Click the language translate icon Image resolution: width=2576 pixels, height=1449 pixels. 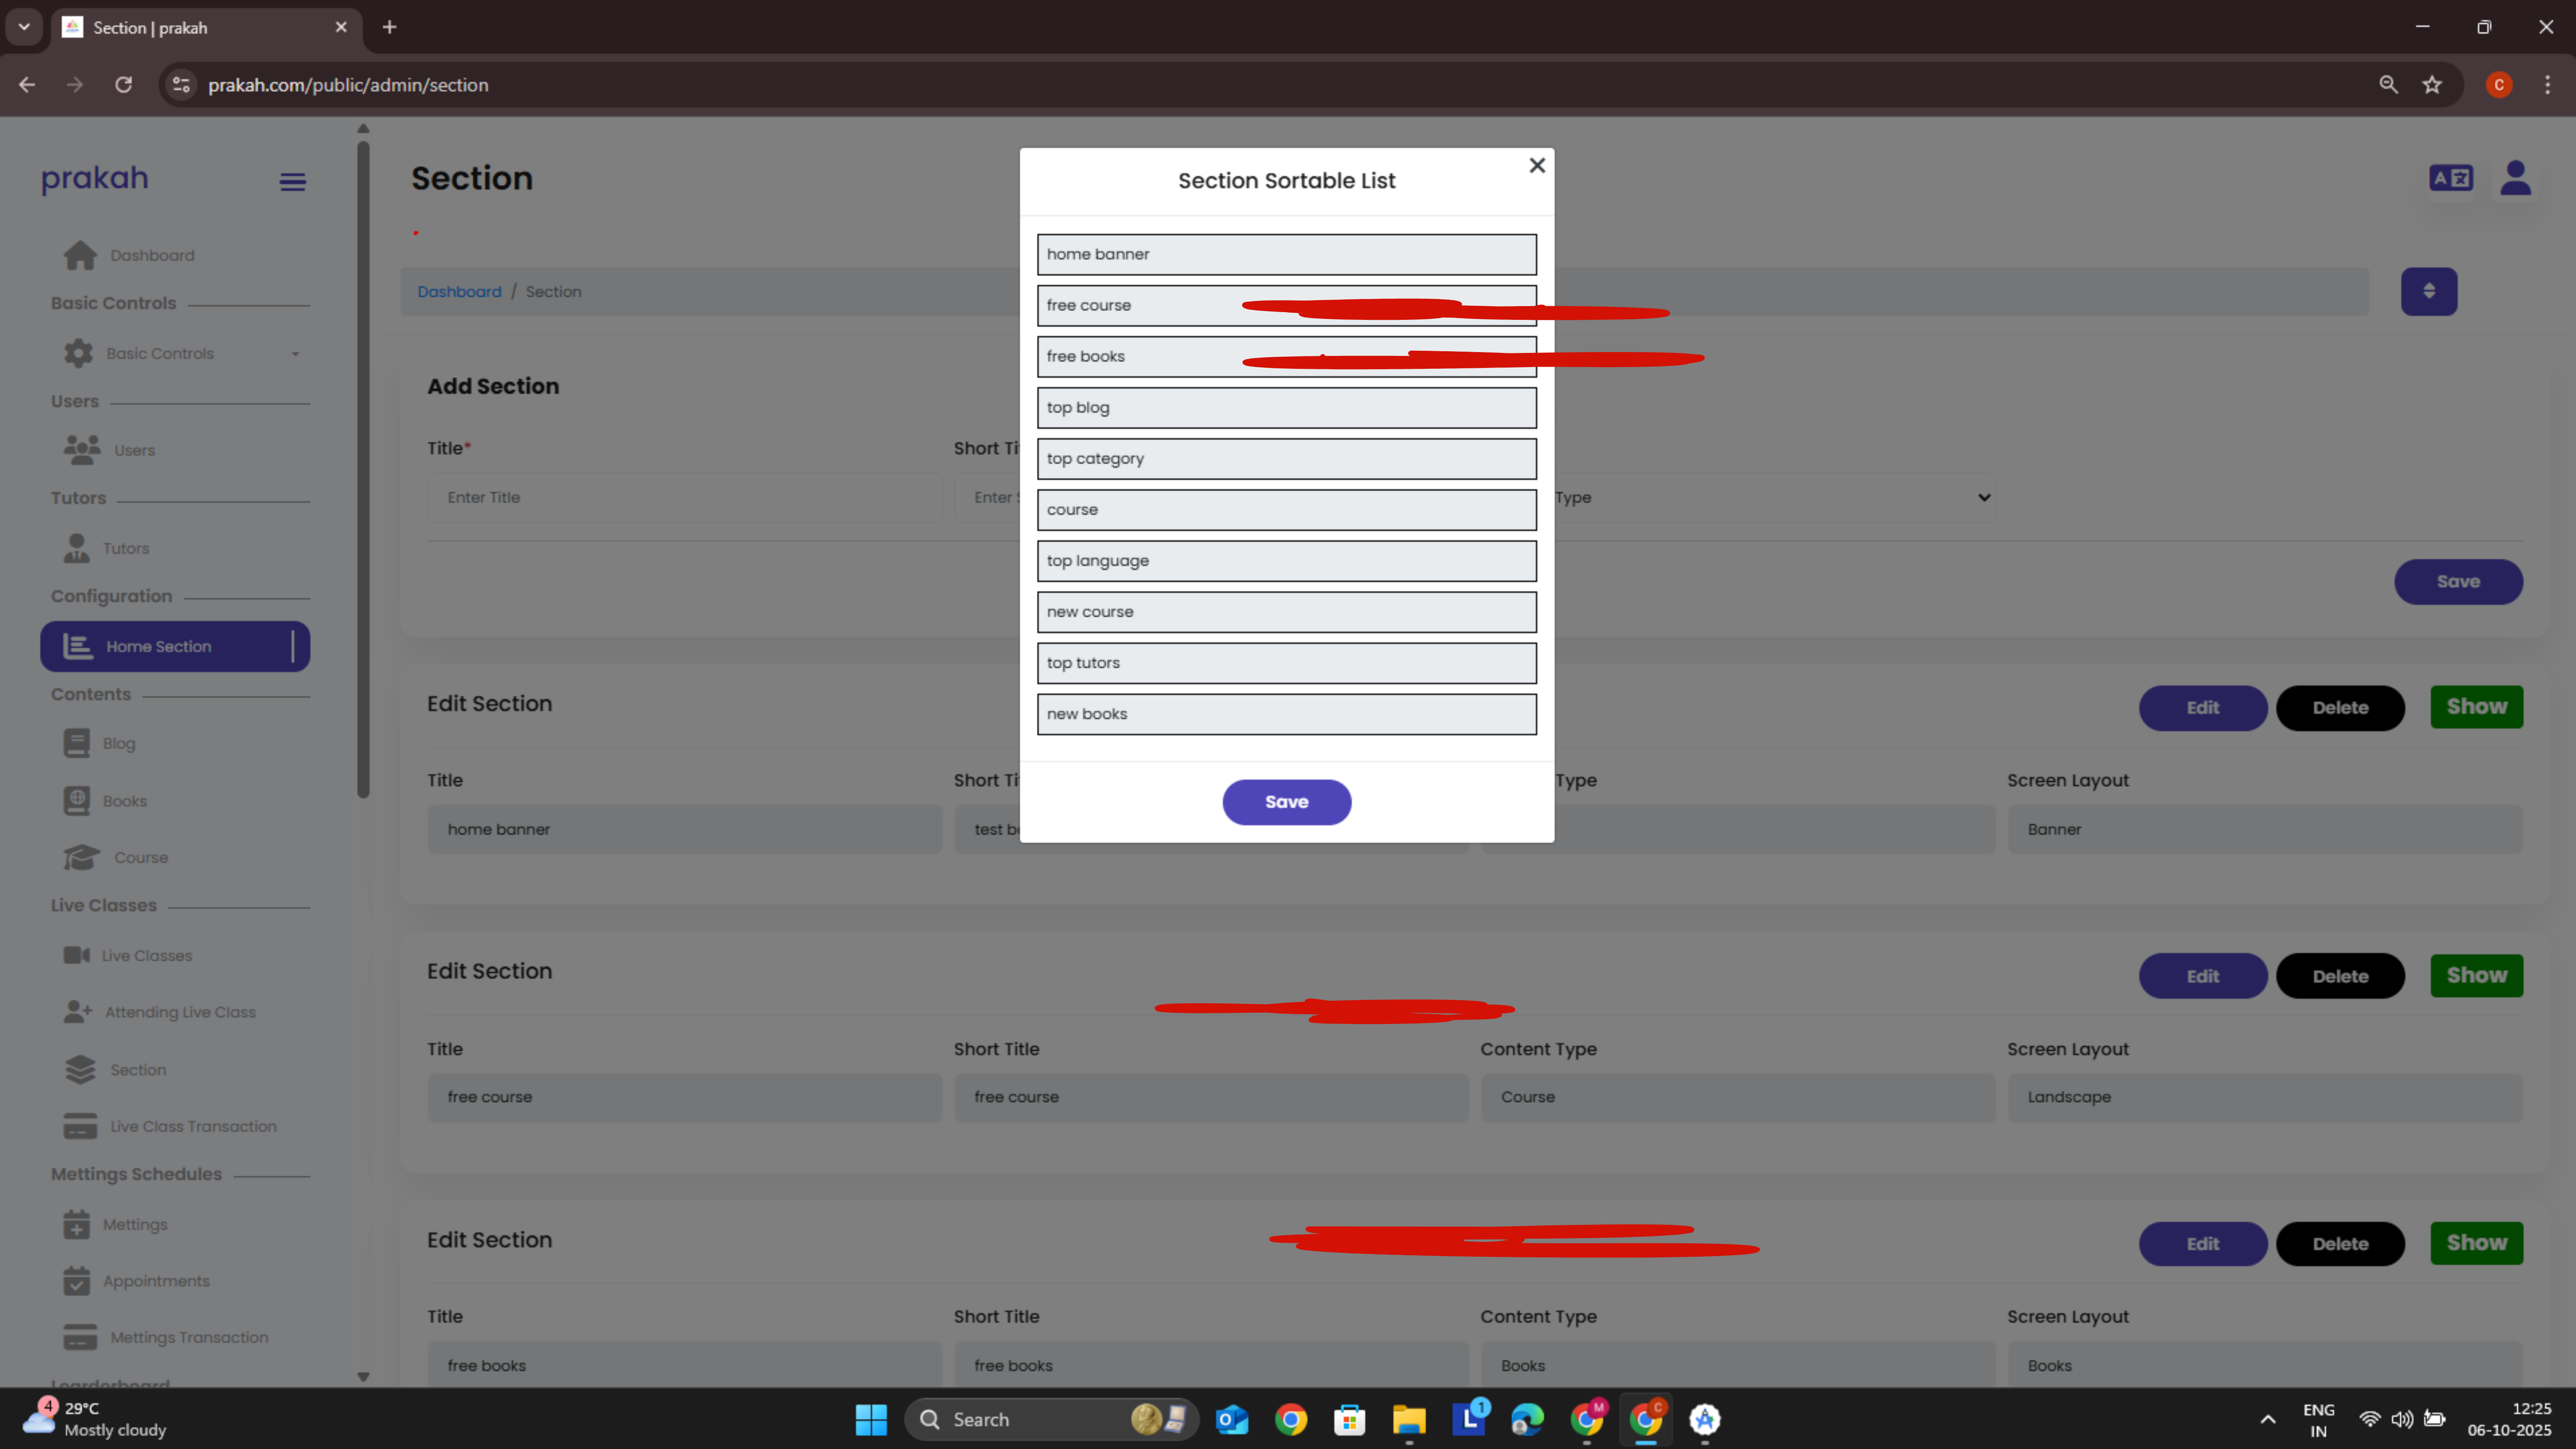(2450, 178)
